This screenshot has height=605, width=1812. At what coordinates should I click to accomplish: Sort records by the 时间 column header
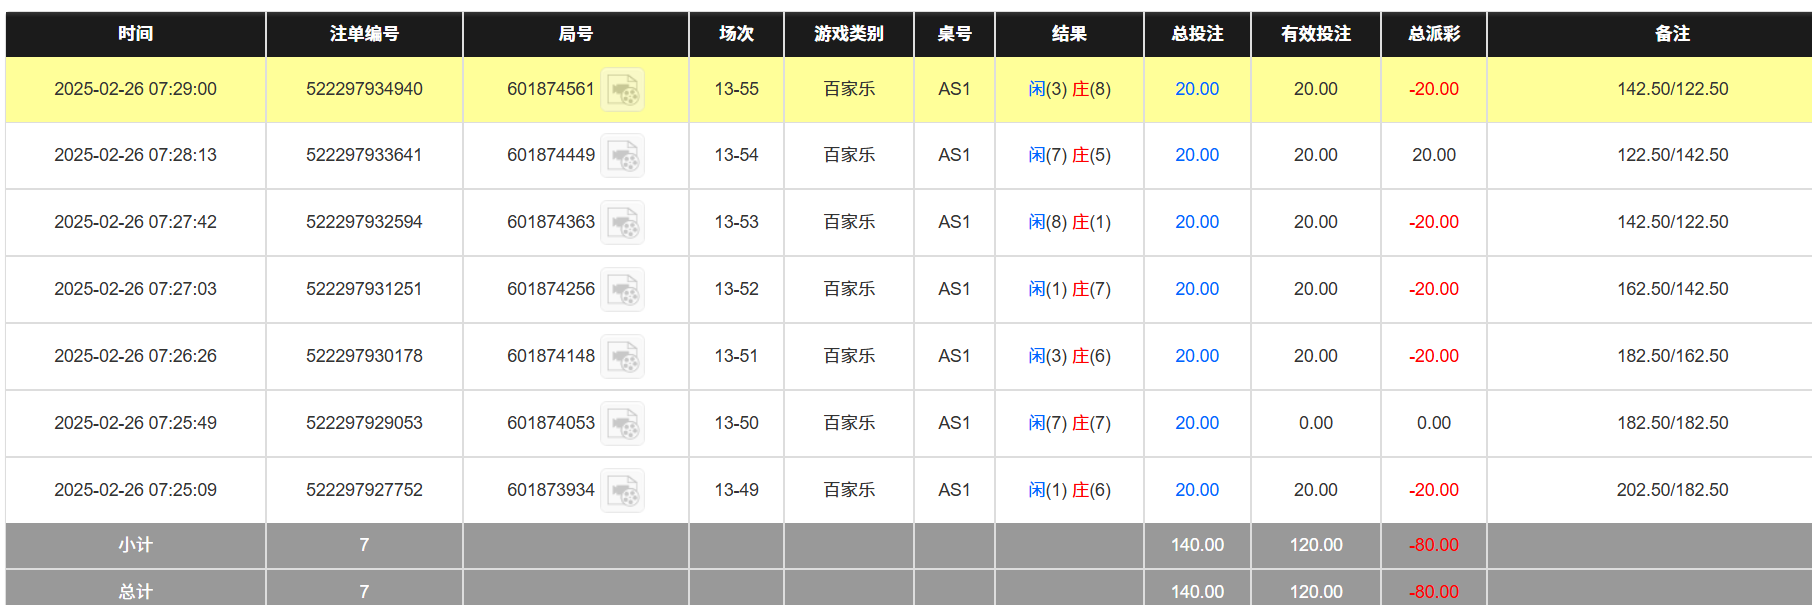(134, 33)
